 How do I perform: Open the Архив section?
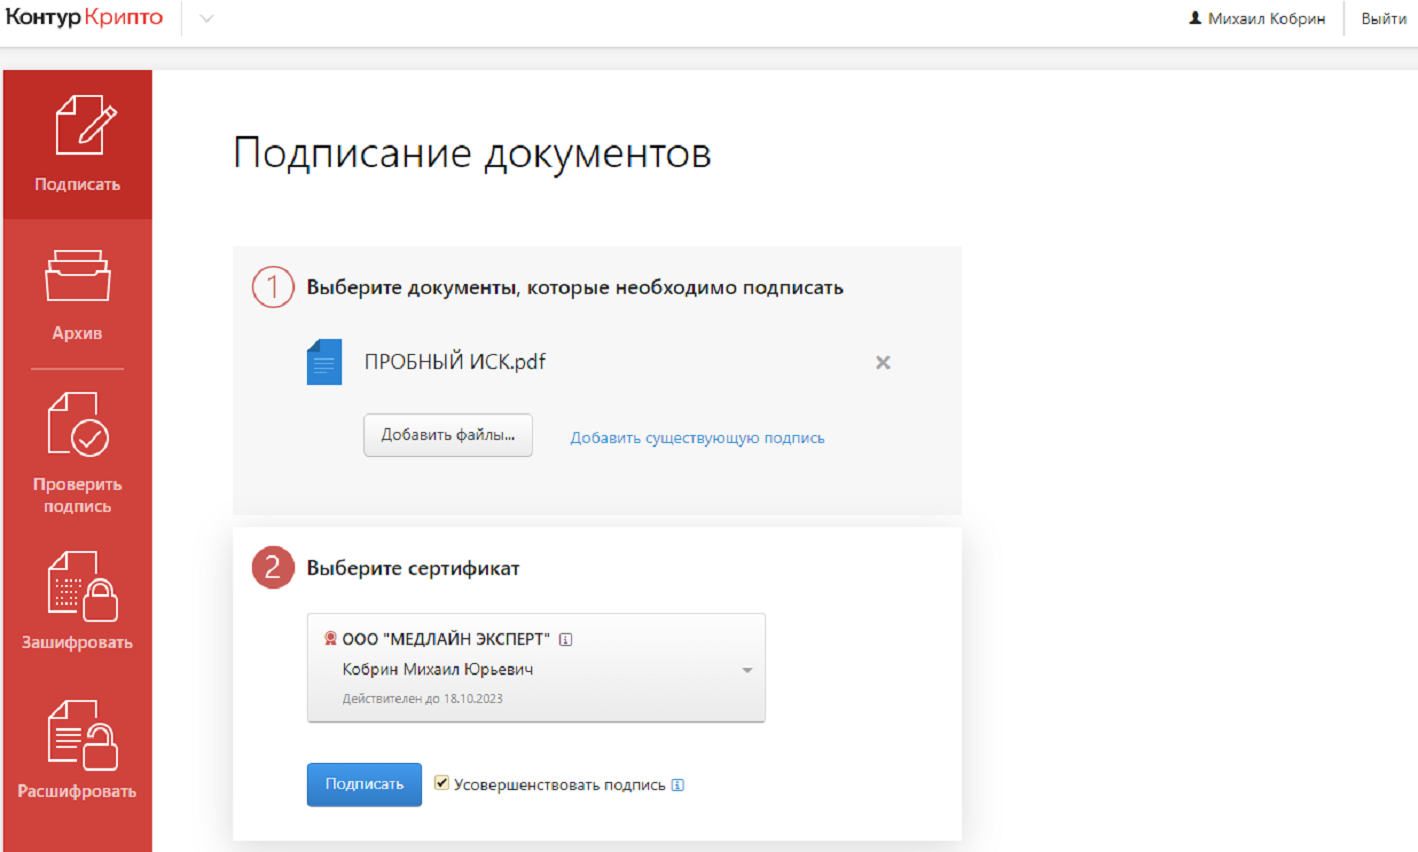pyautogui.click(x=77, y=294)
